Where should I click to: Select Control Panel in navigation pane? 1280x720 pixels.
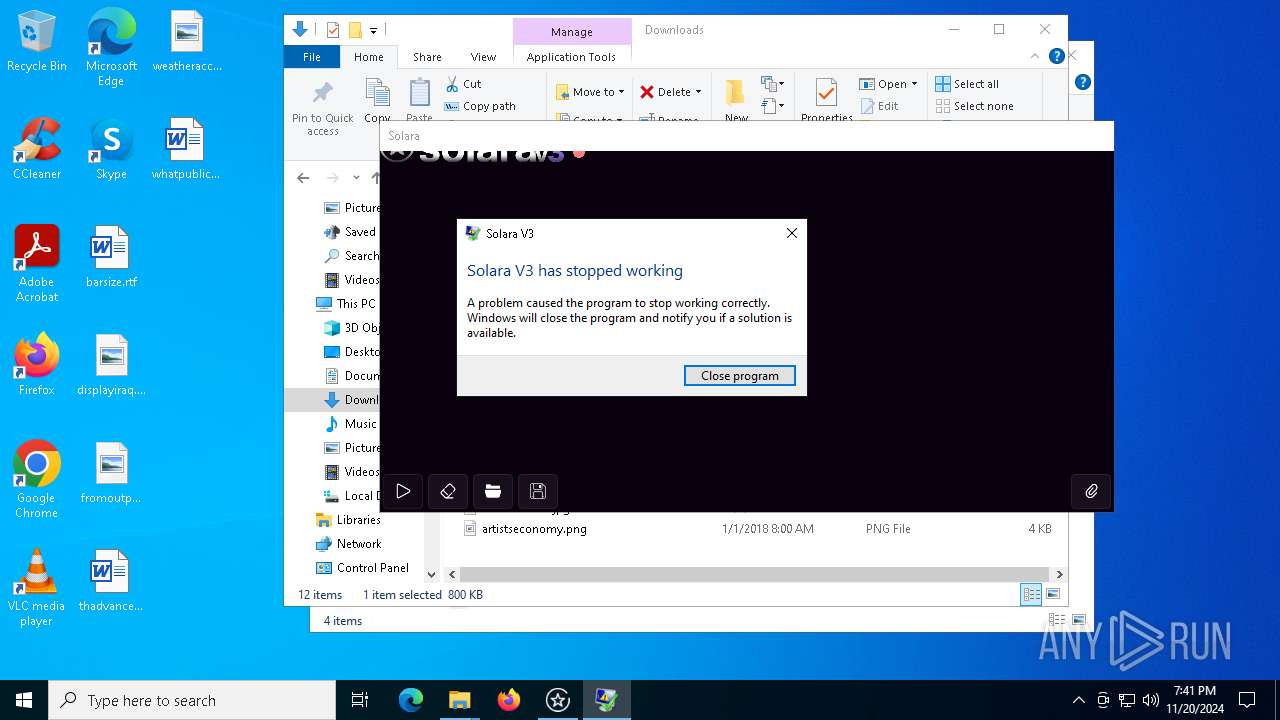(362, 568)
